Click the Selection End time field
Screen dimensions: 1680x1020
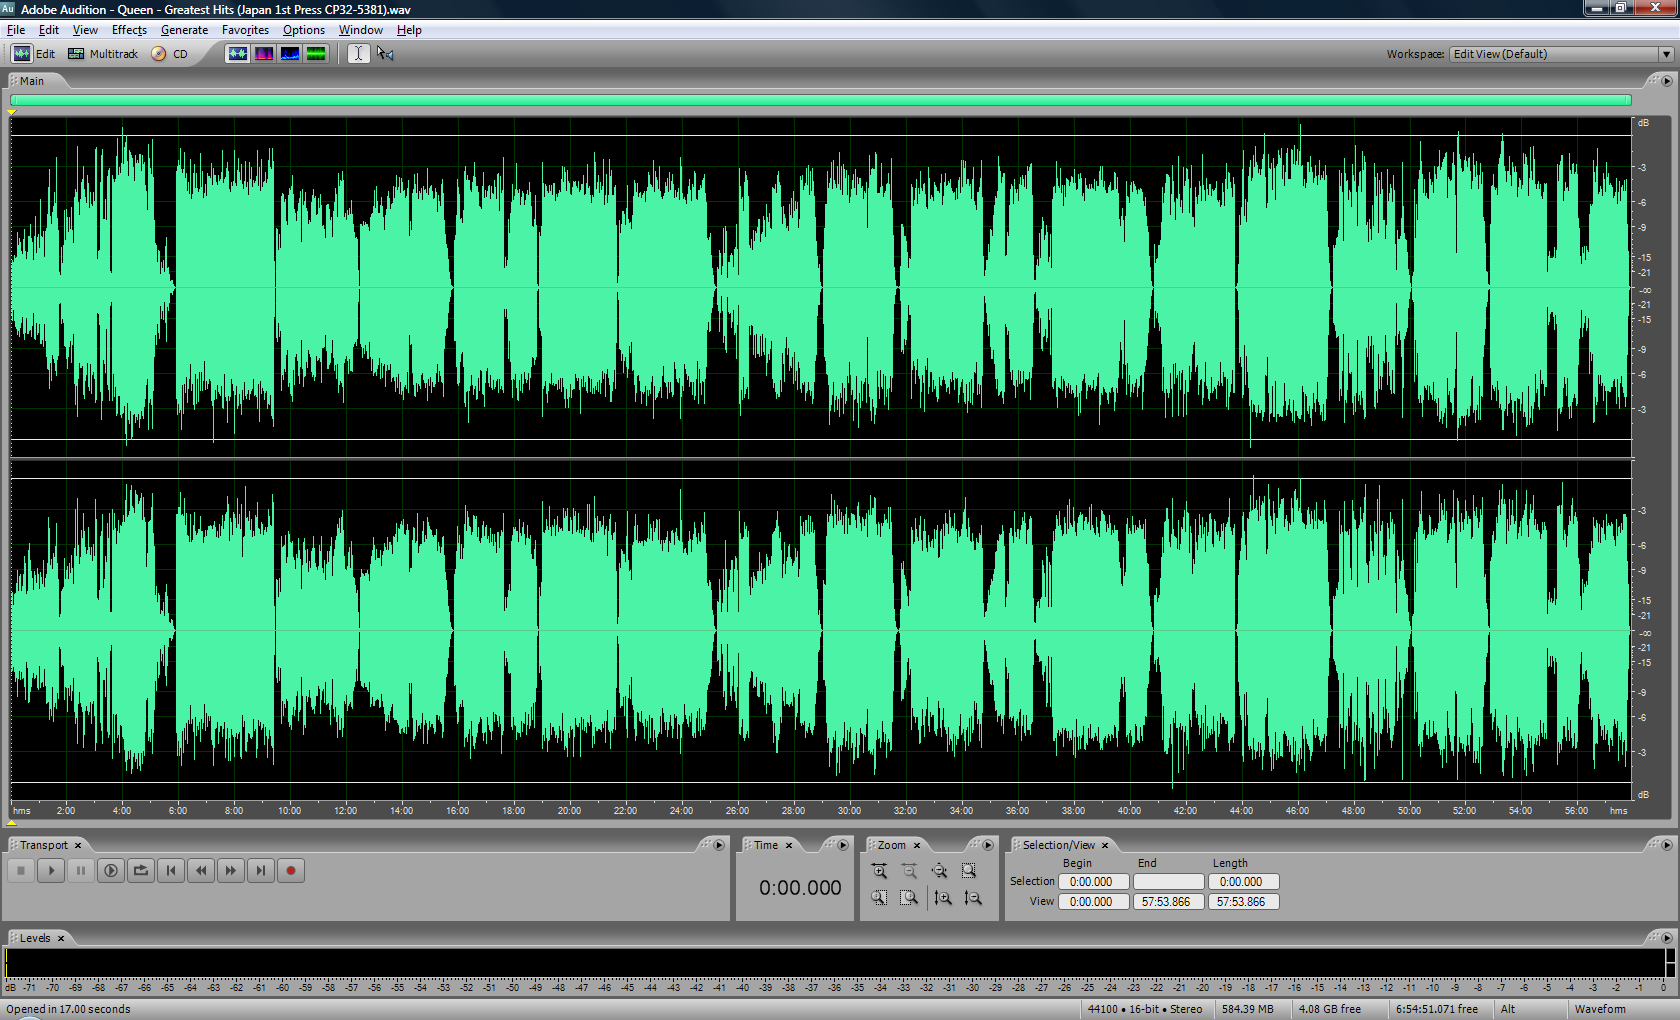1168,882
